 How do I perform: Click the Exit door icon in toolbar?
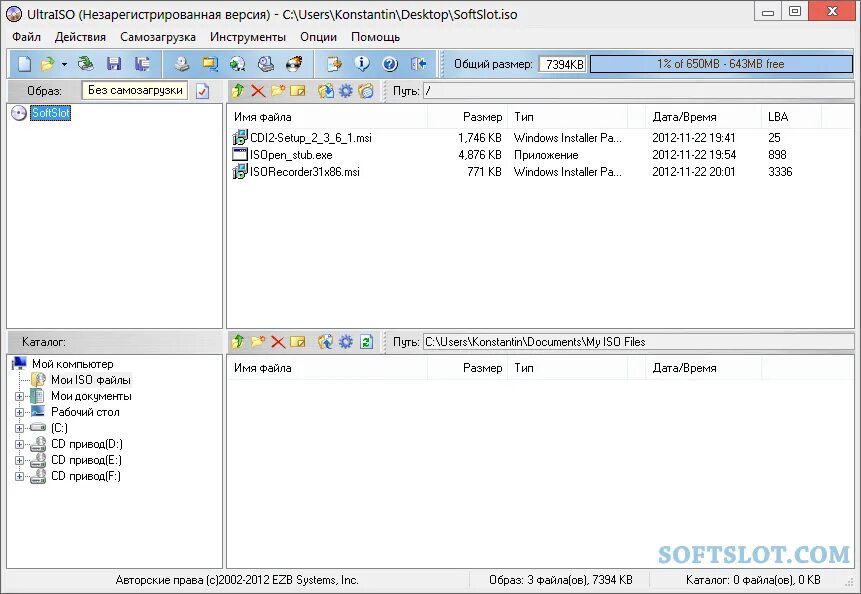pyautogui.click(x=418, y=64)
